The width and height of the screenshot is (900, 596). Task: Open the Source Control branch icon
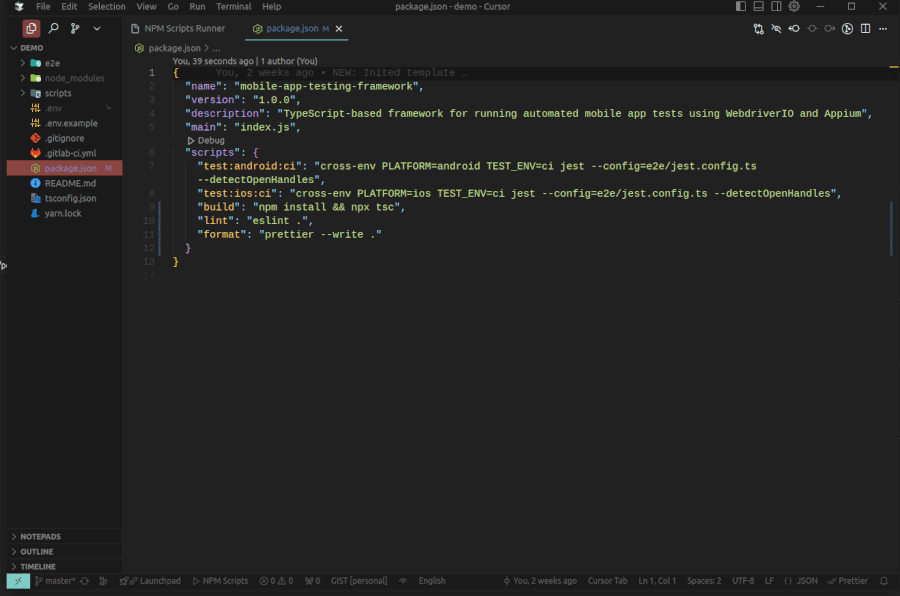point(75,28)
